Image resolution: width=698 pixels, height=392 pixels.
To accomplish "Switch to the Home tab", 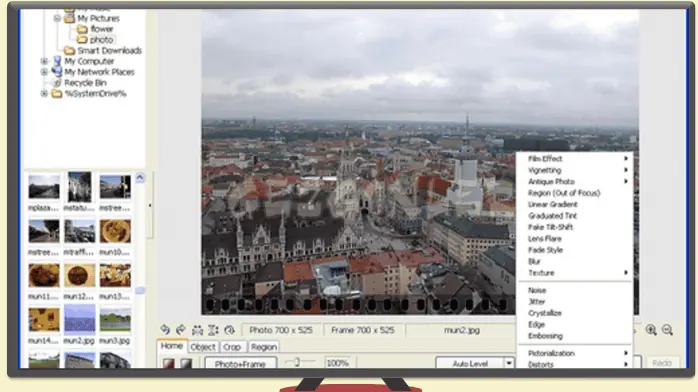I will click(x=171, y=346).
